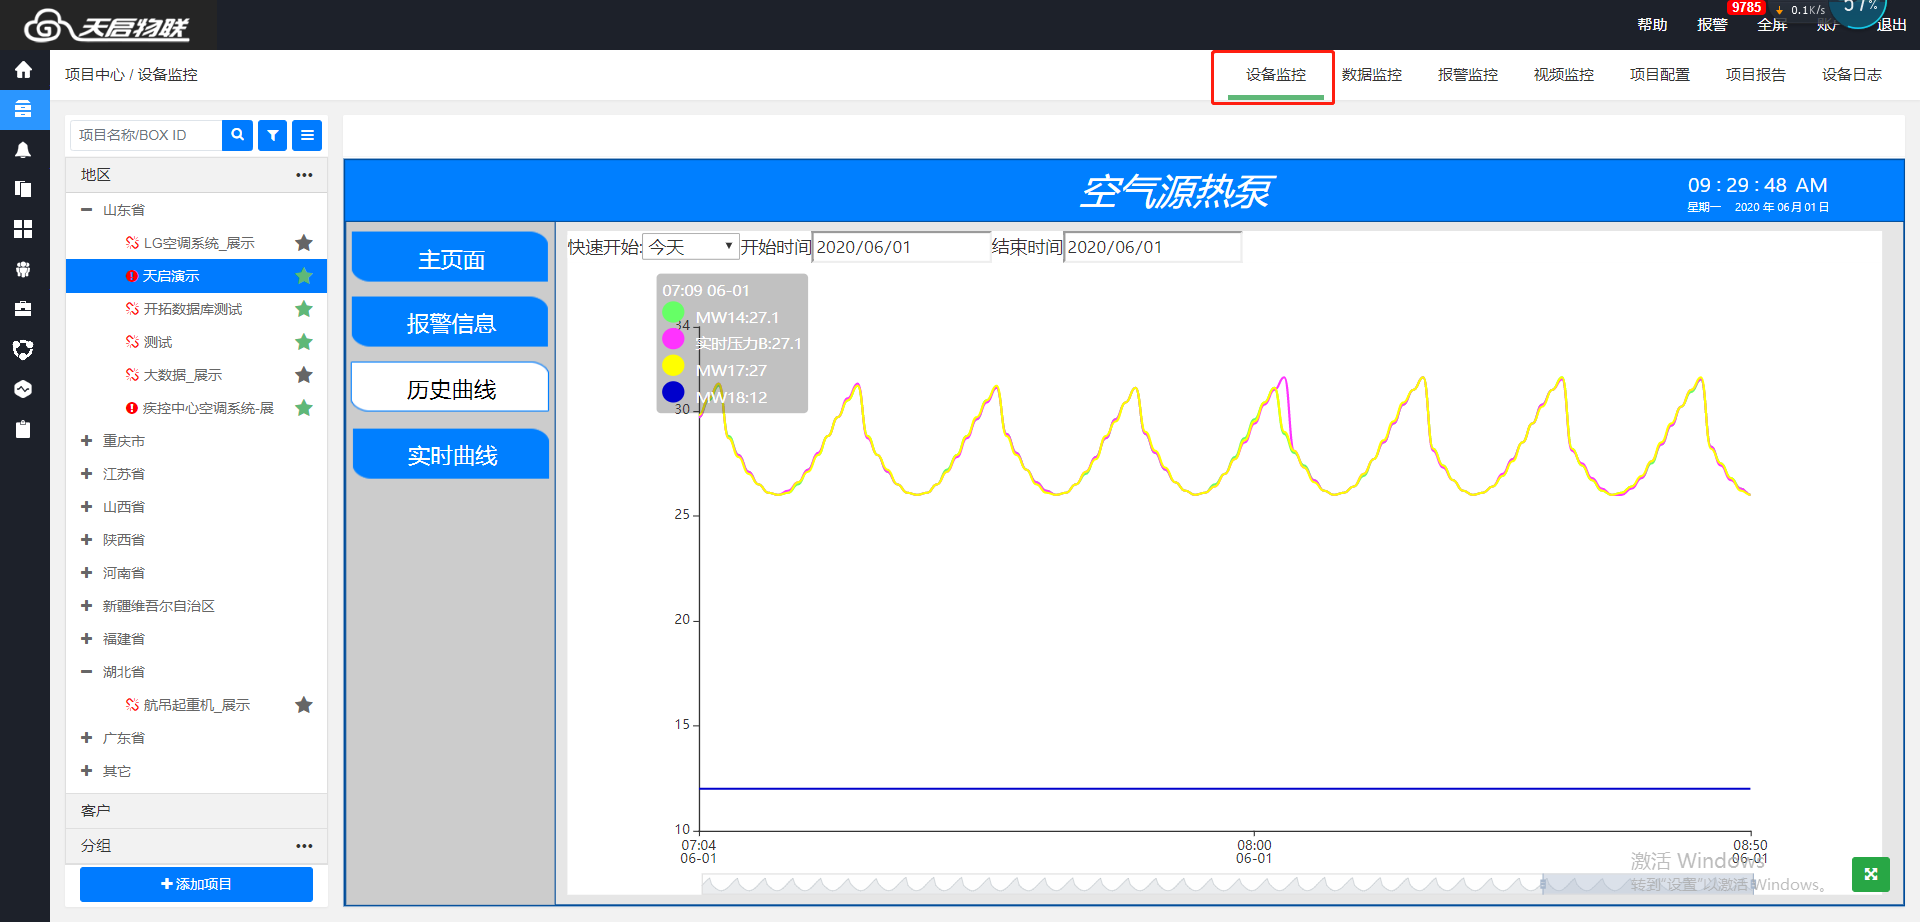The image size is (1920, 922).
Task: Collapse the 山东省 tree node
Action: tap(87, 210)
